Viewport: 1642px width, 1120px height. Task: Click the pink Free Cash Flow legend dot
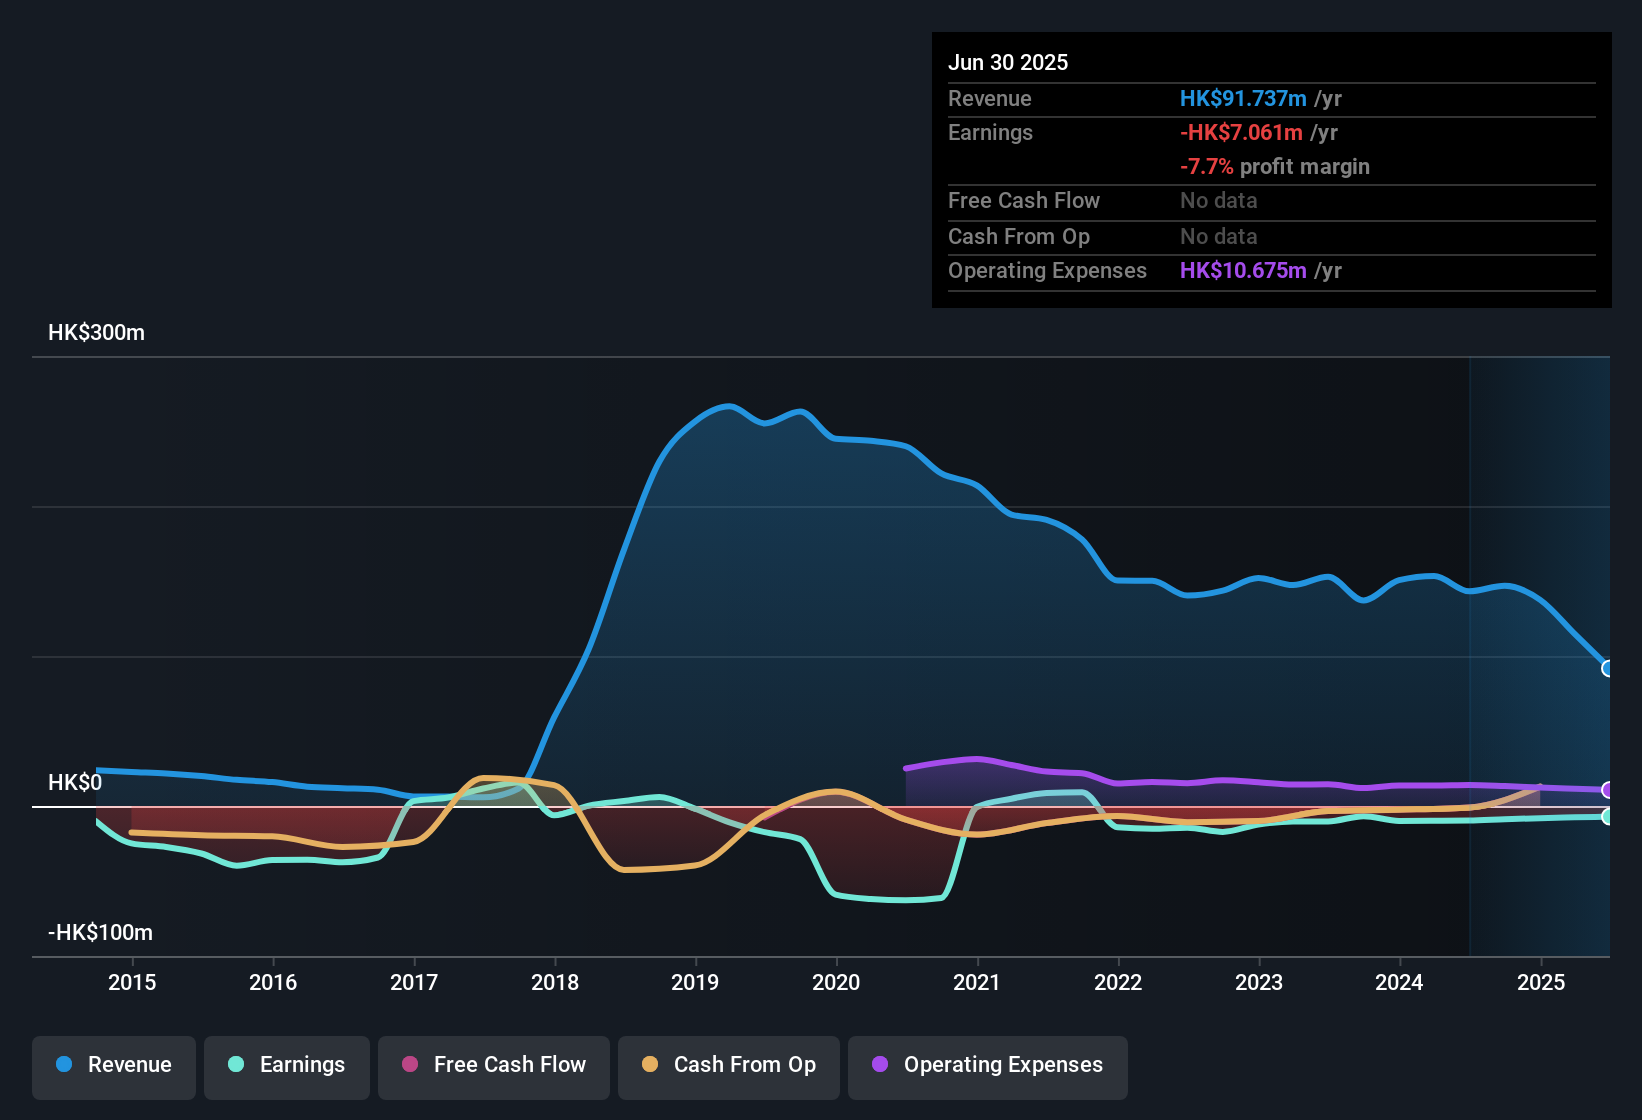pyautogui.click(x=409, y=1065)
